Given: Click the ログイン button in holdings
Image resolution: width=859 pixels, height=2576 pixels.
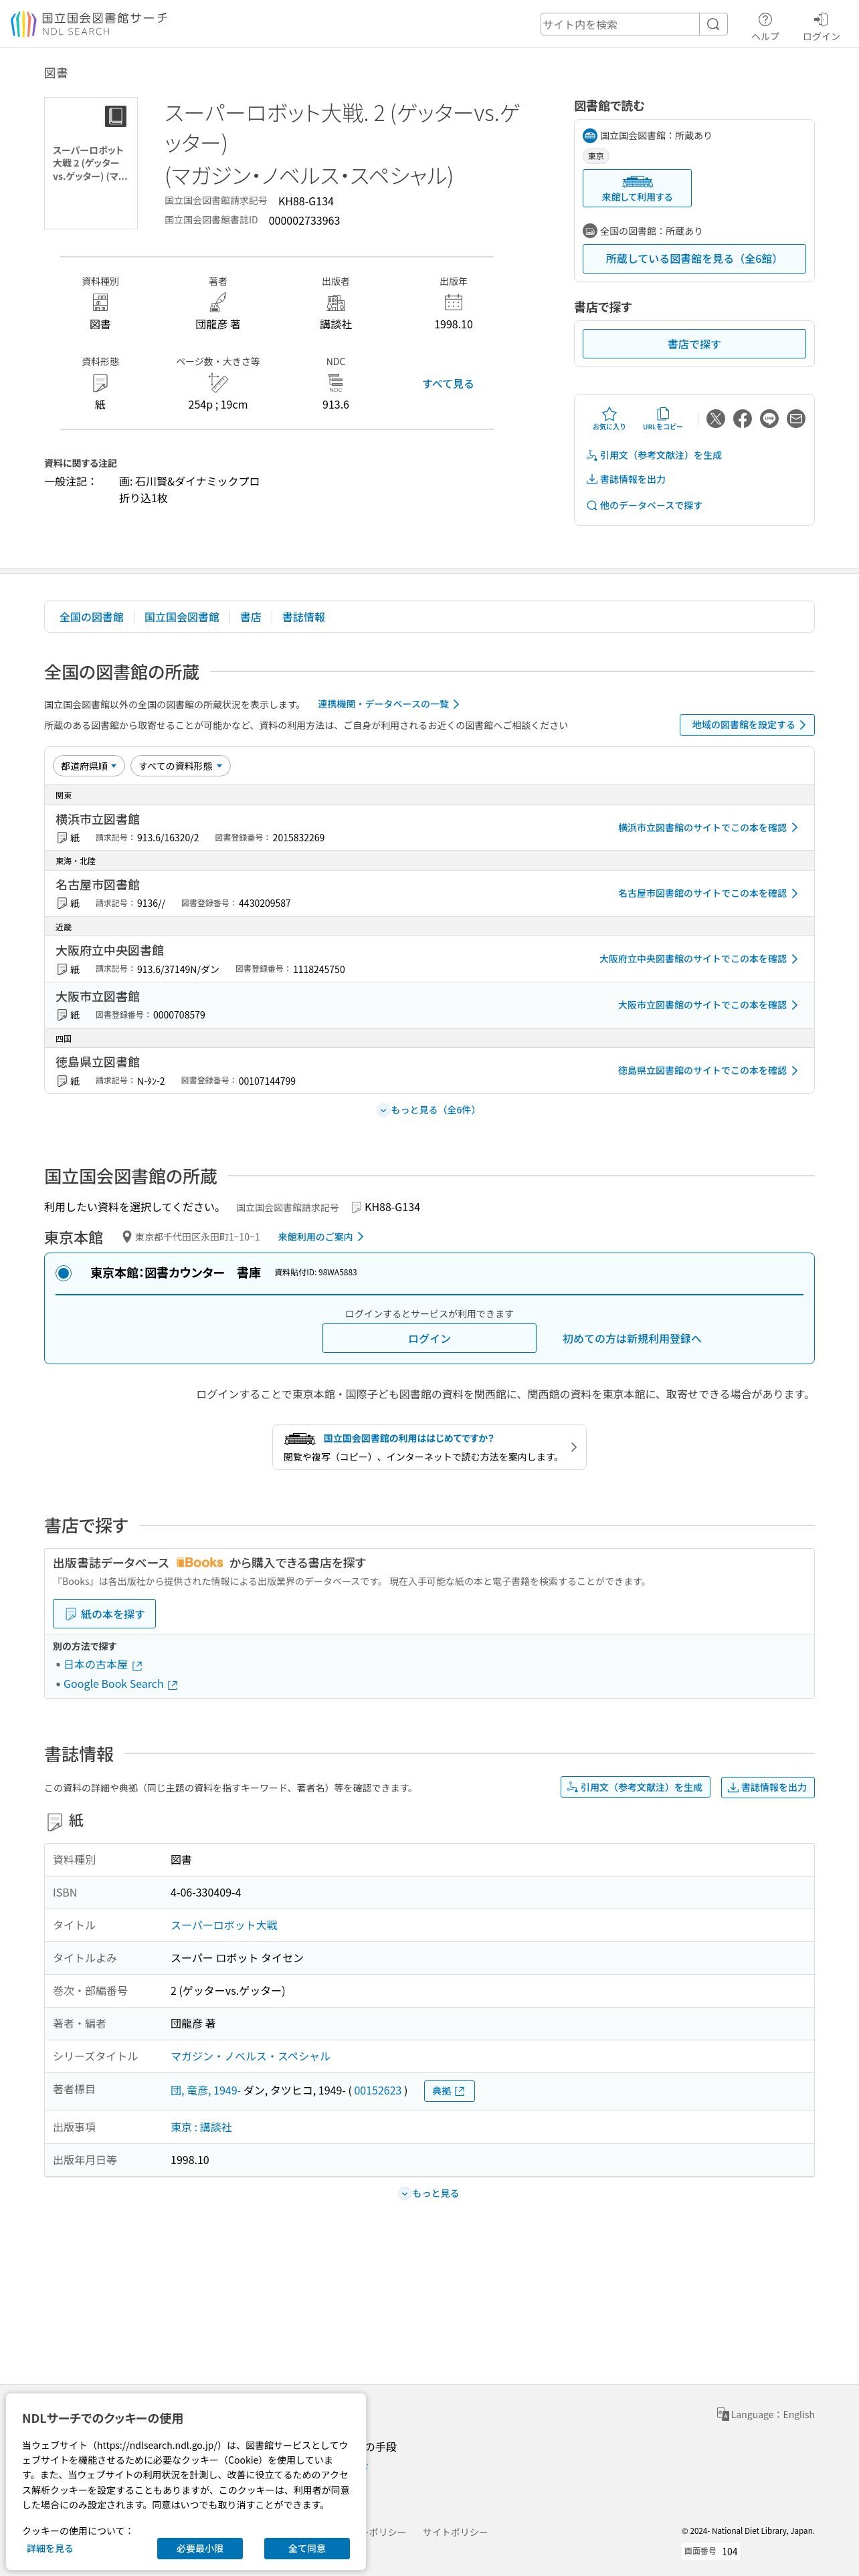Looking at the screenshot, I should [x=429, y=1338].
